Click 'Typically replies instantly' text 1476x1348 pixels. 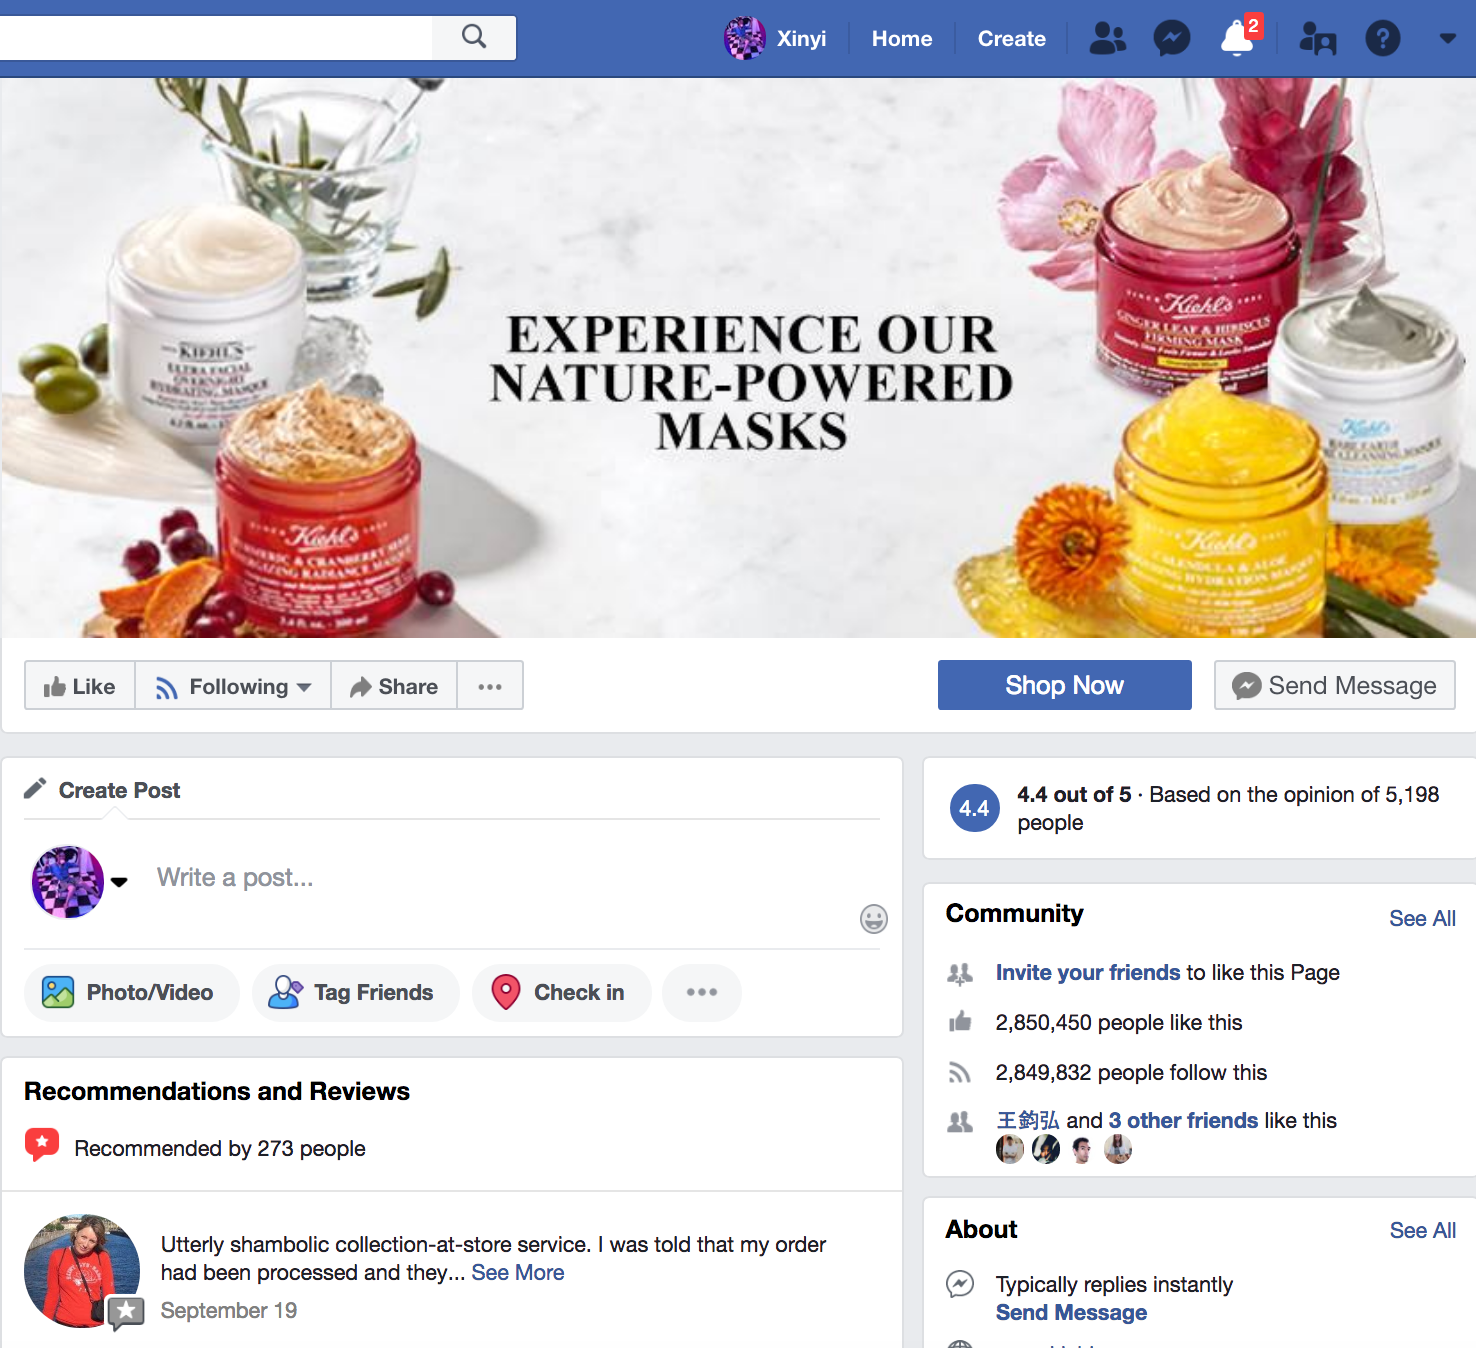(x=1114, y=1284)
